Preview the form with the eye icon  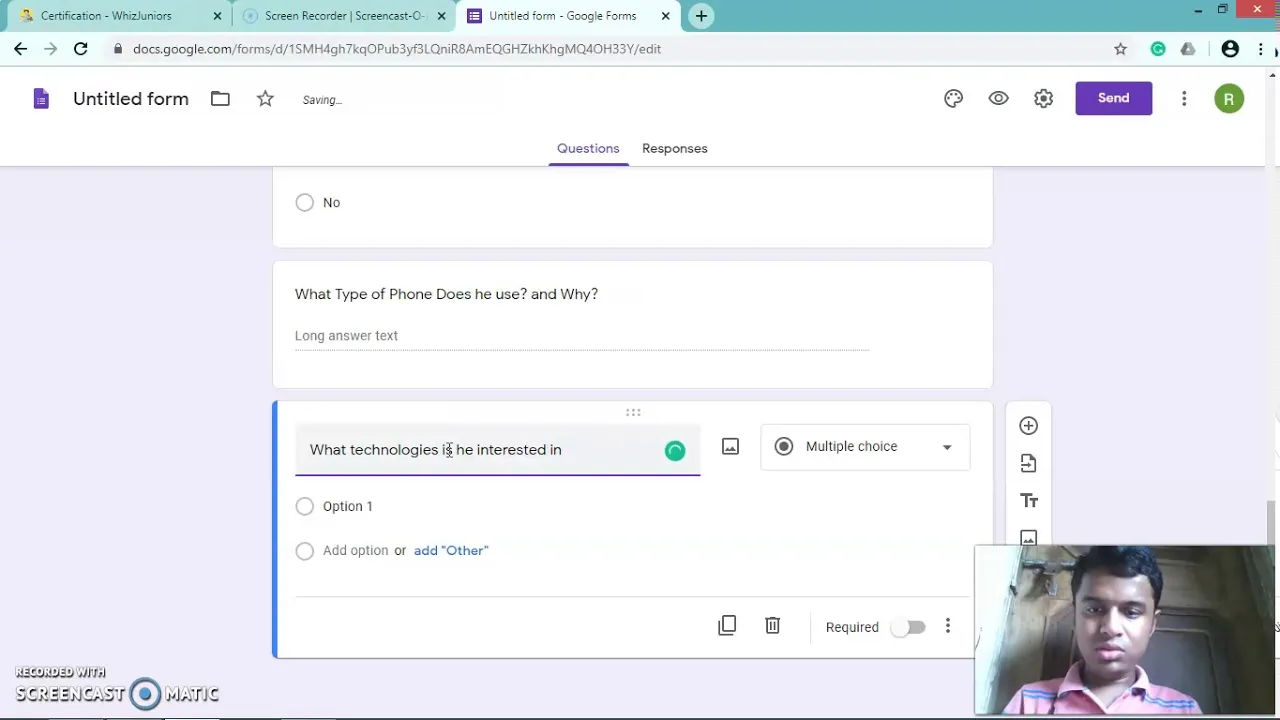pyautogui.click(x=998, y=98)
